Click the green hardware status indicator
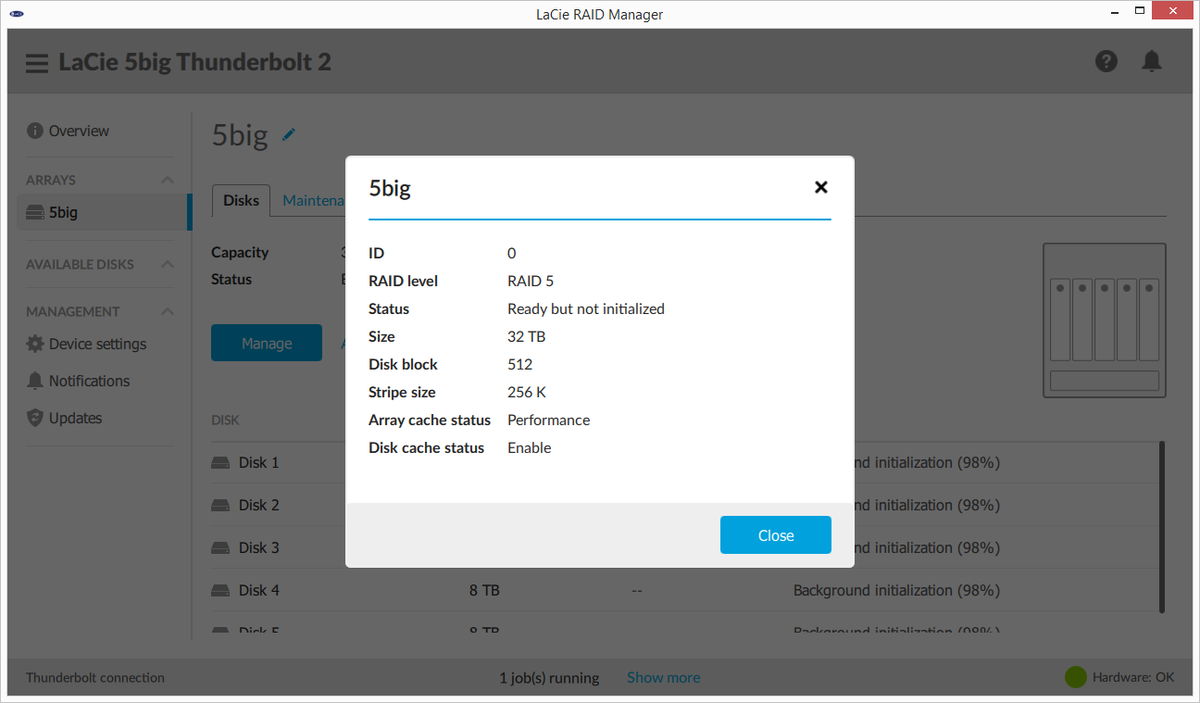 [1075, 677]
